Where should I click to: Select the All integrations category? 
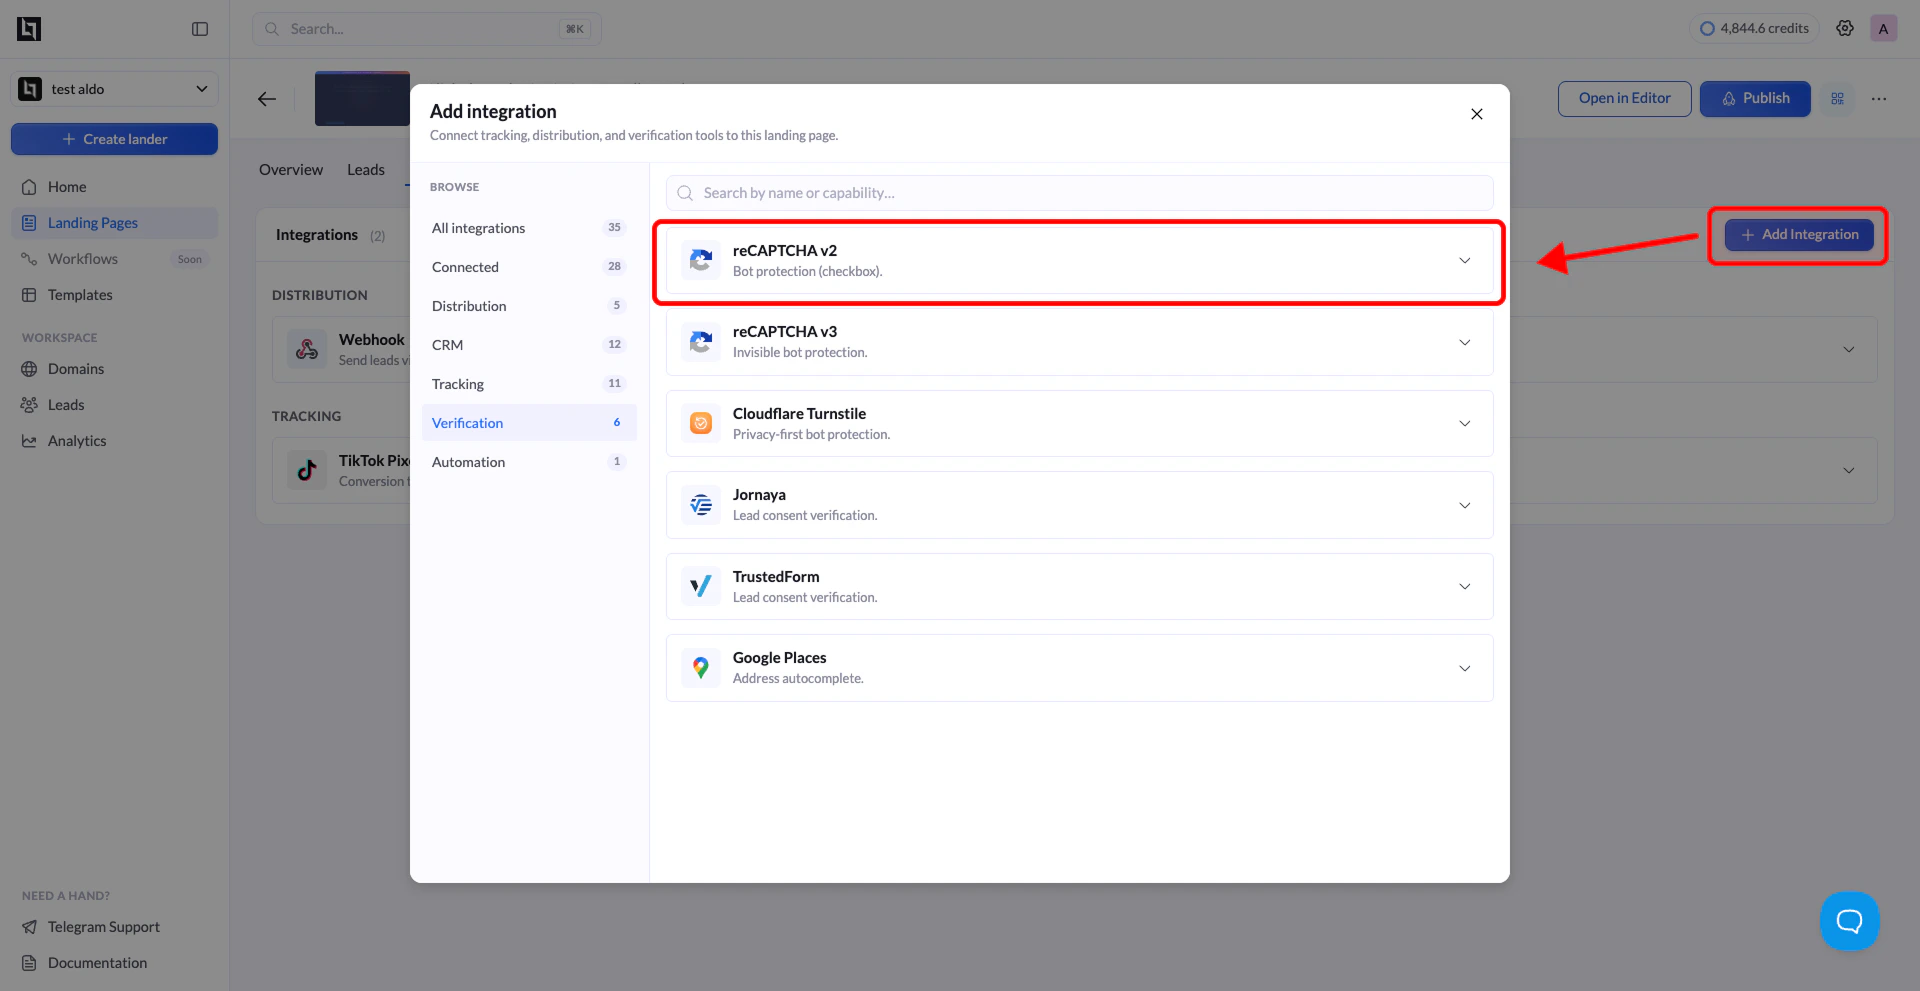[x=529, y=228]
